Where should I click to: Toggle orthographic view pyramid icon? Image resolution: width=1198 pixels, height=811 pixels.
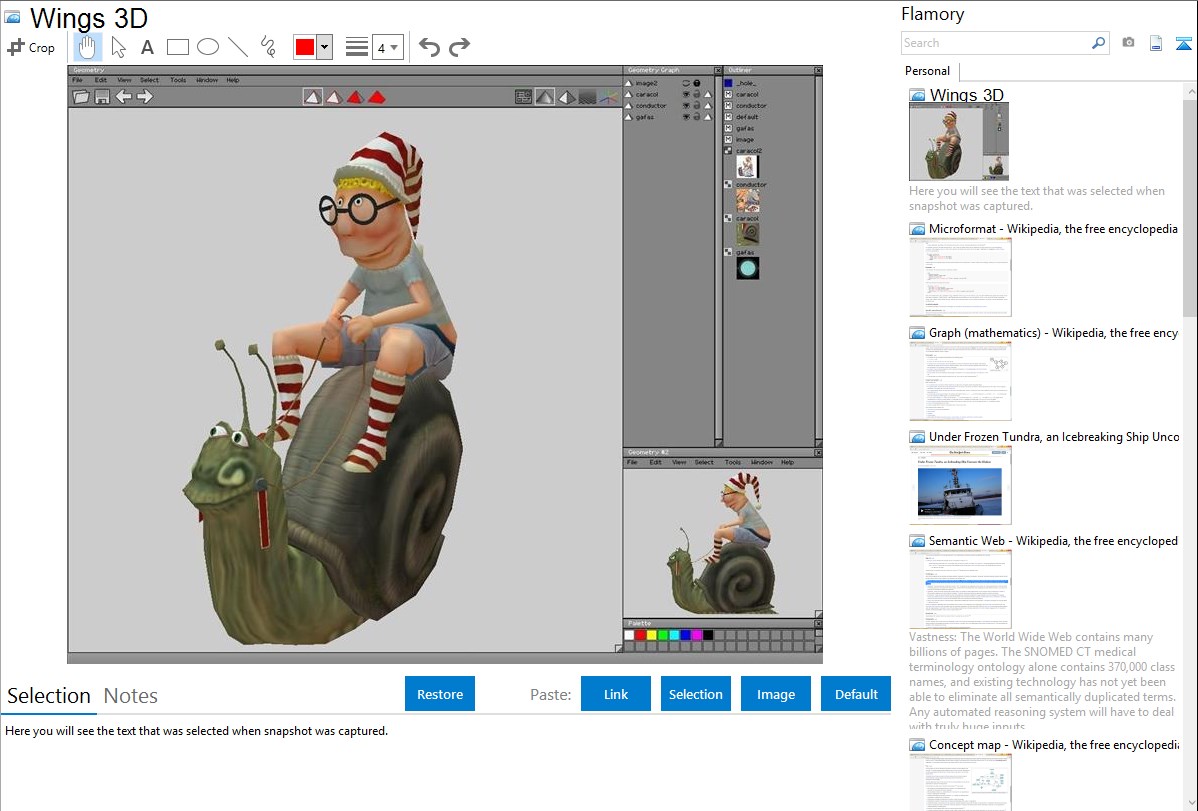point(566,97)
